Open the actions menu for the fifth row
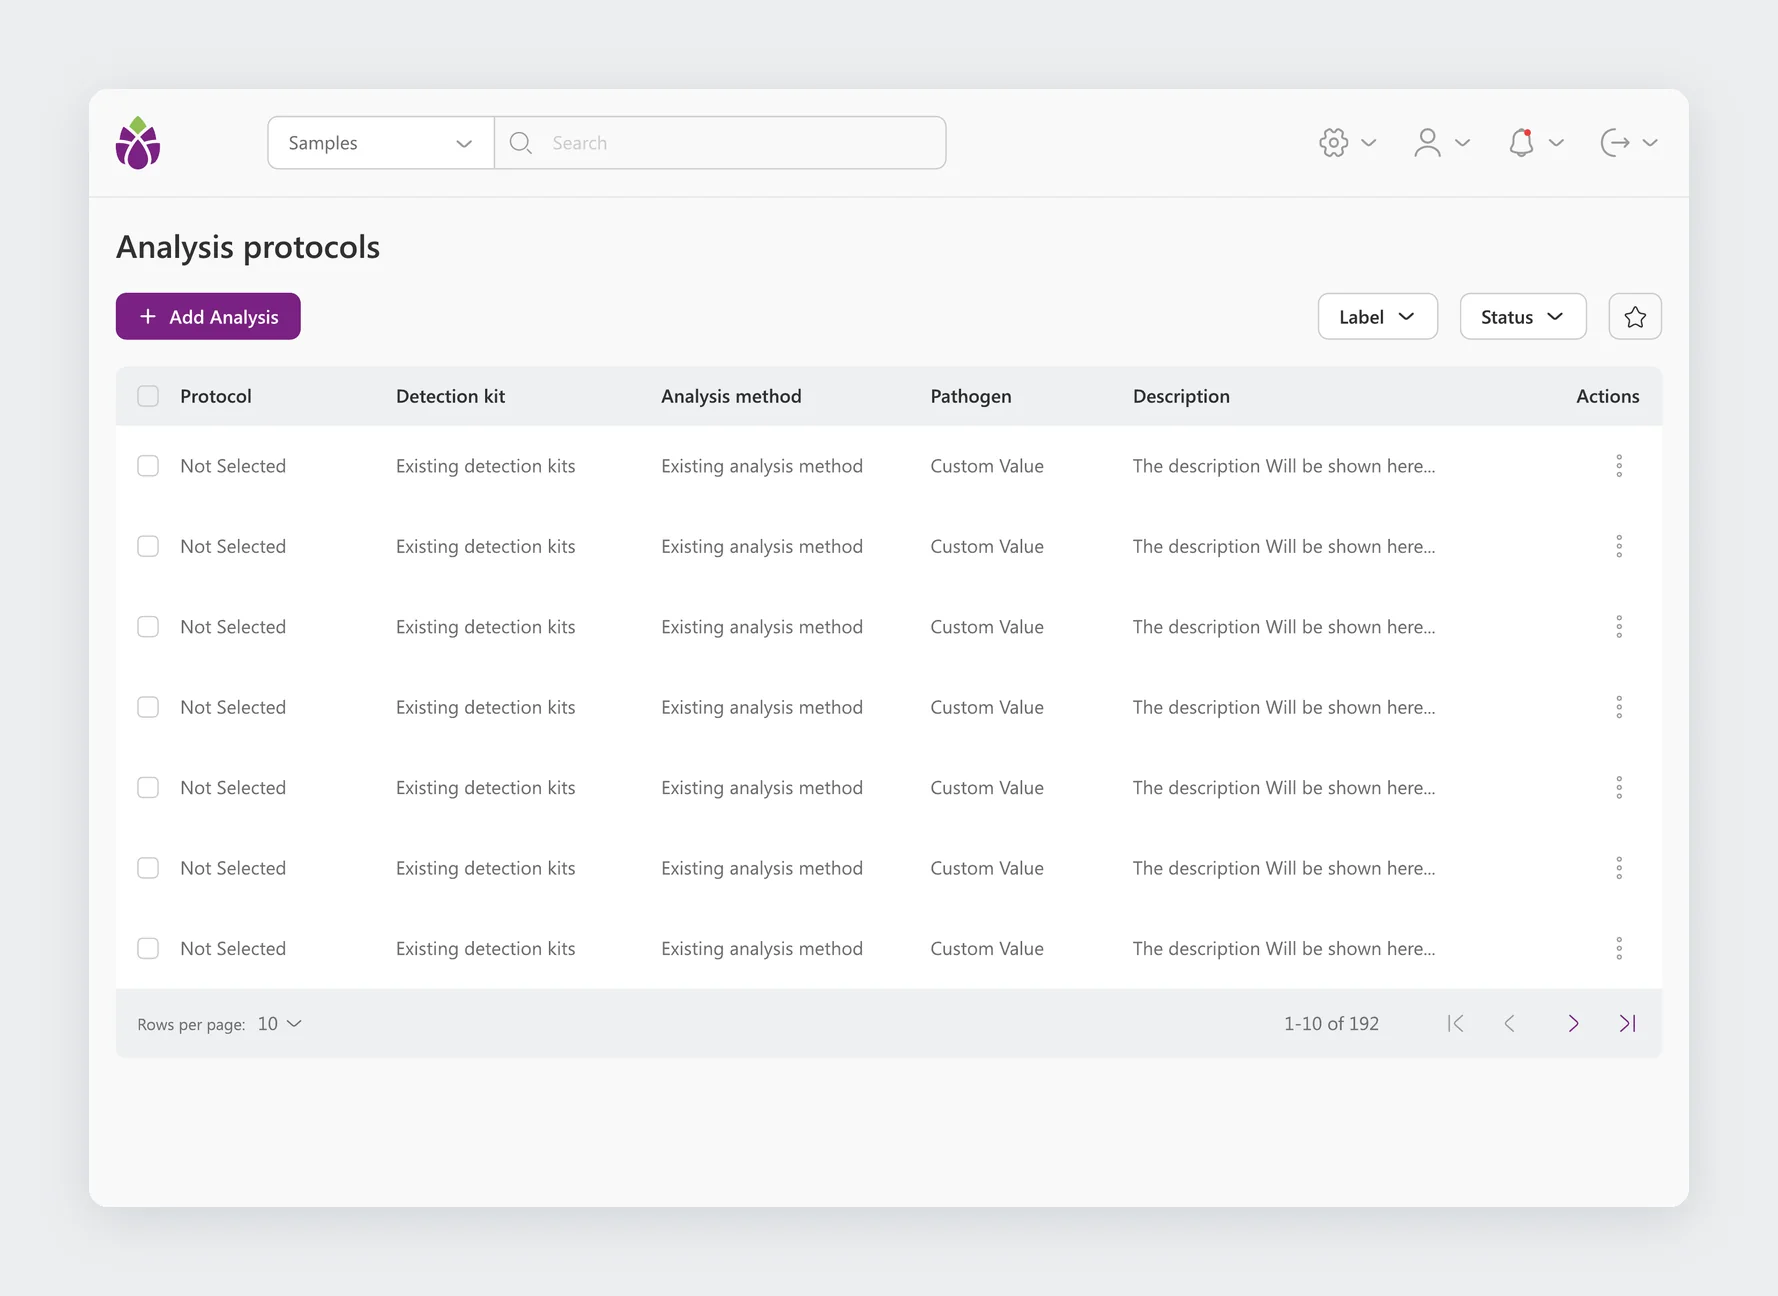 pyautogui.click(x=1619, y=788)
